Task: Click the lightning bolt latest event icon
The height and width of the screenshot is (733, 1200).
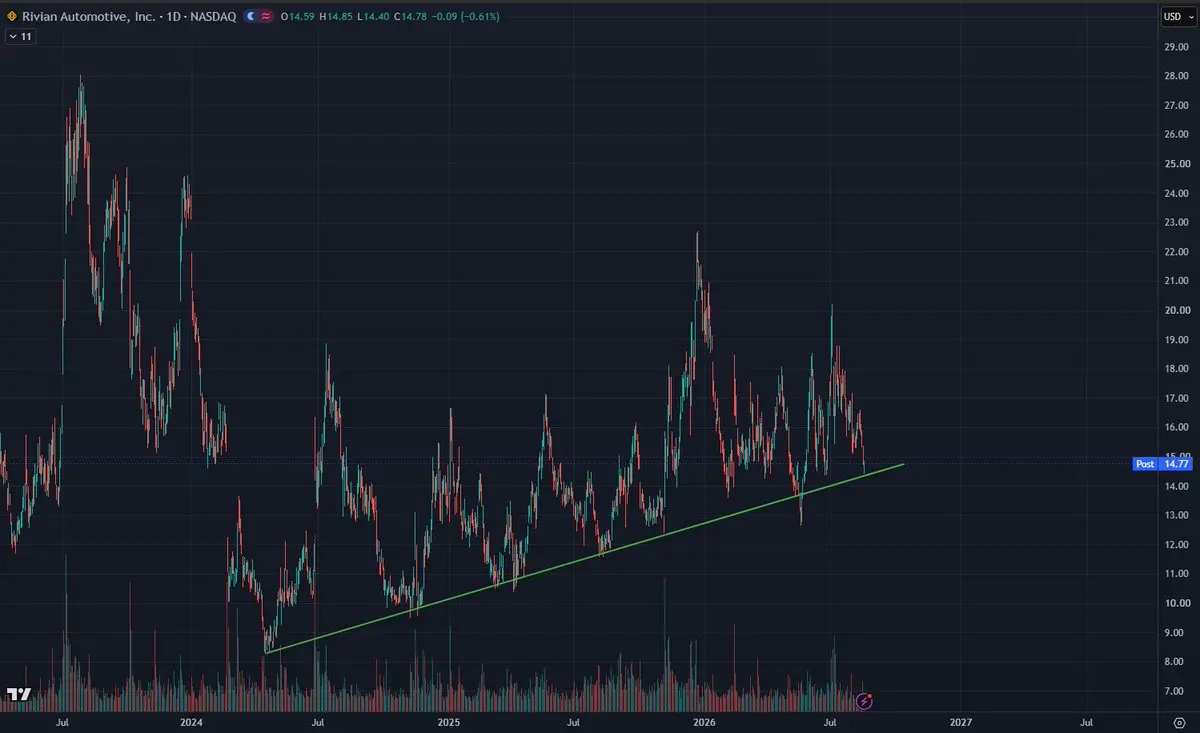Action: tap(865, 701)
